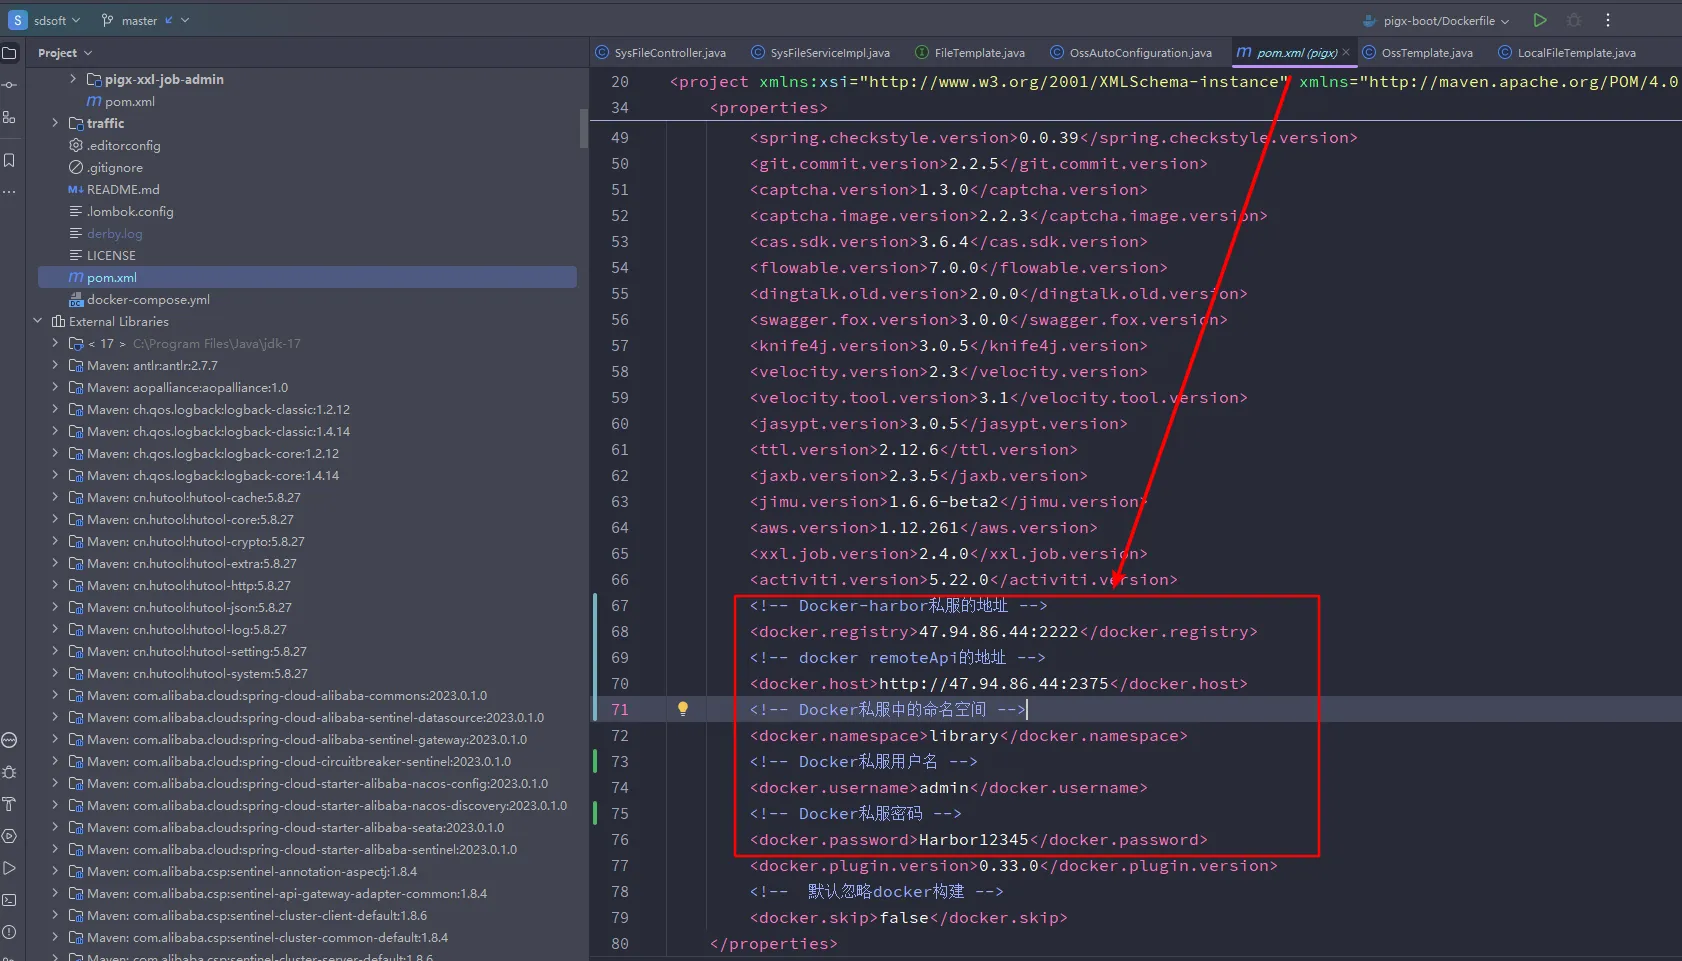Show more tool windows via ellipsis icon

pos(9,191)
